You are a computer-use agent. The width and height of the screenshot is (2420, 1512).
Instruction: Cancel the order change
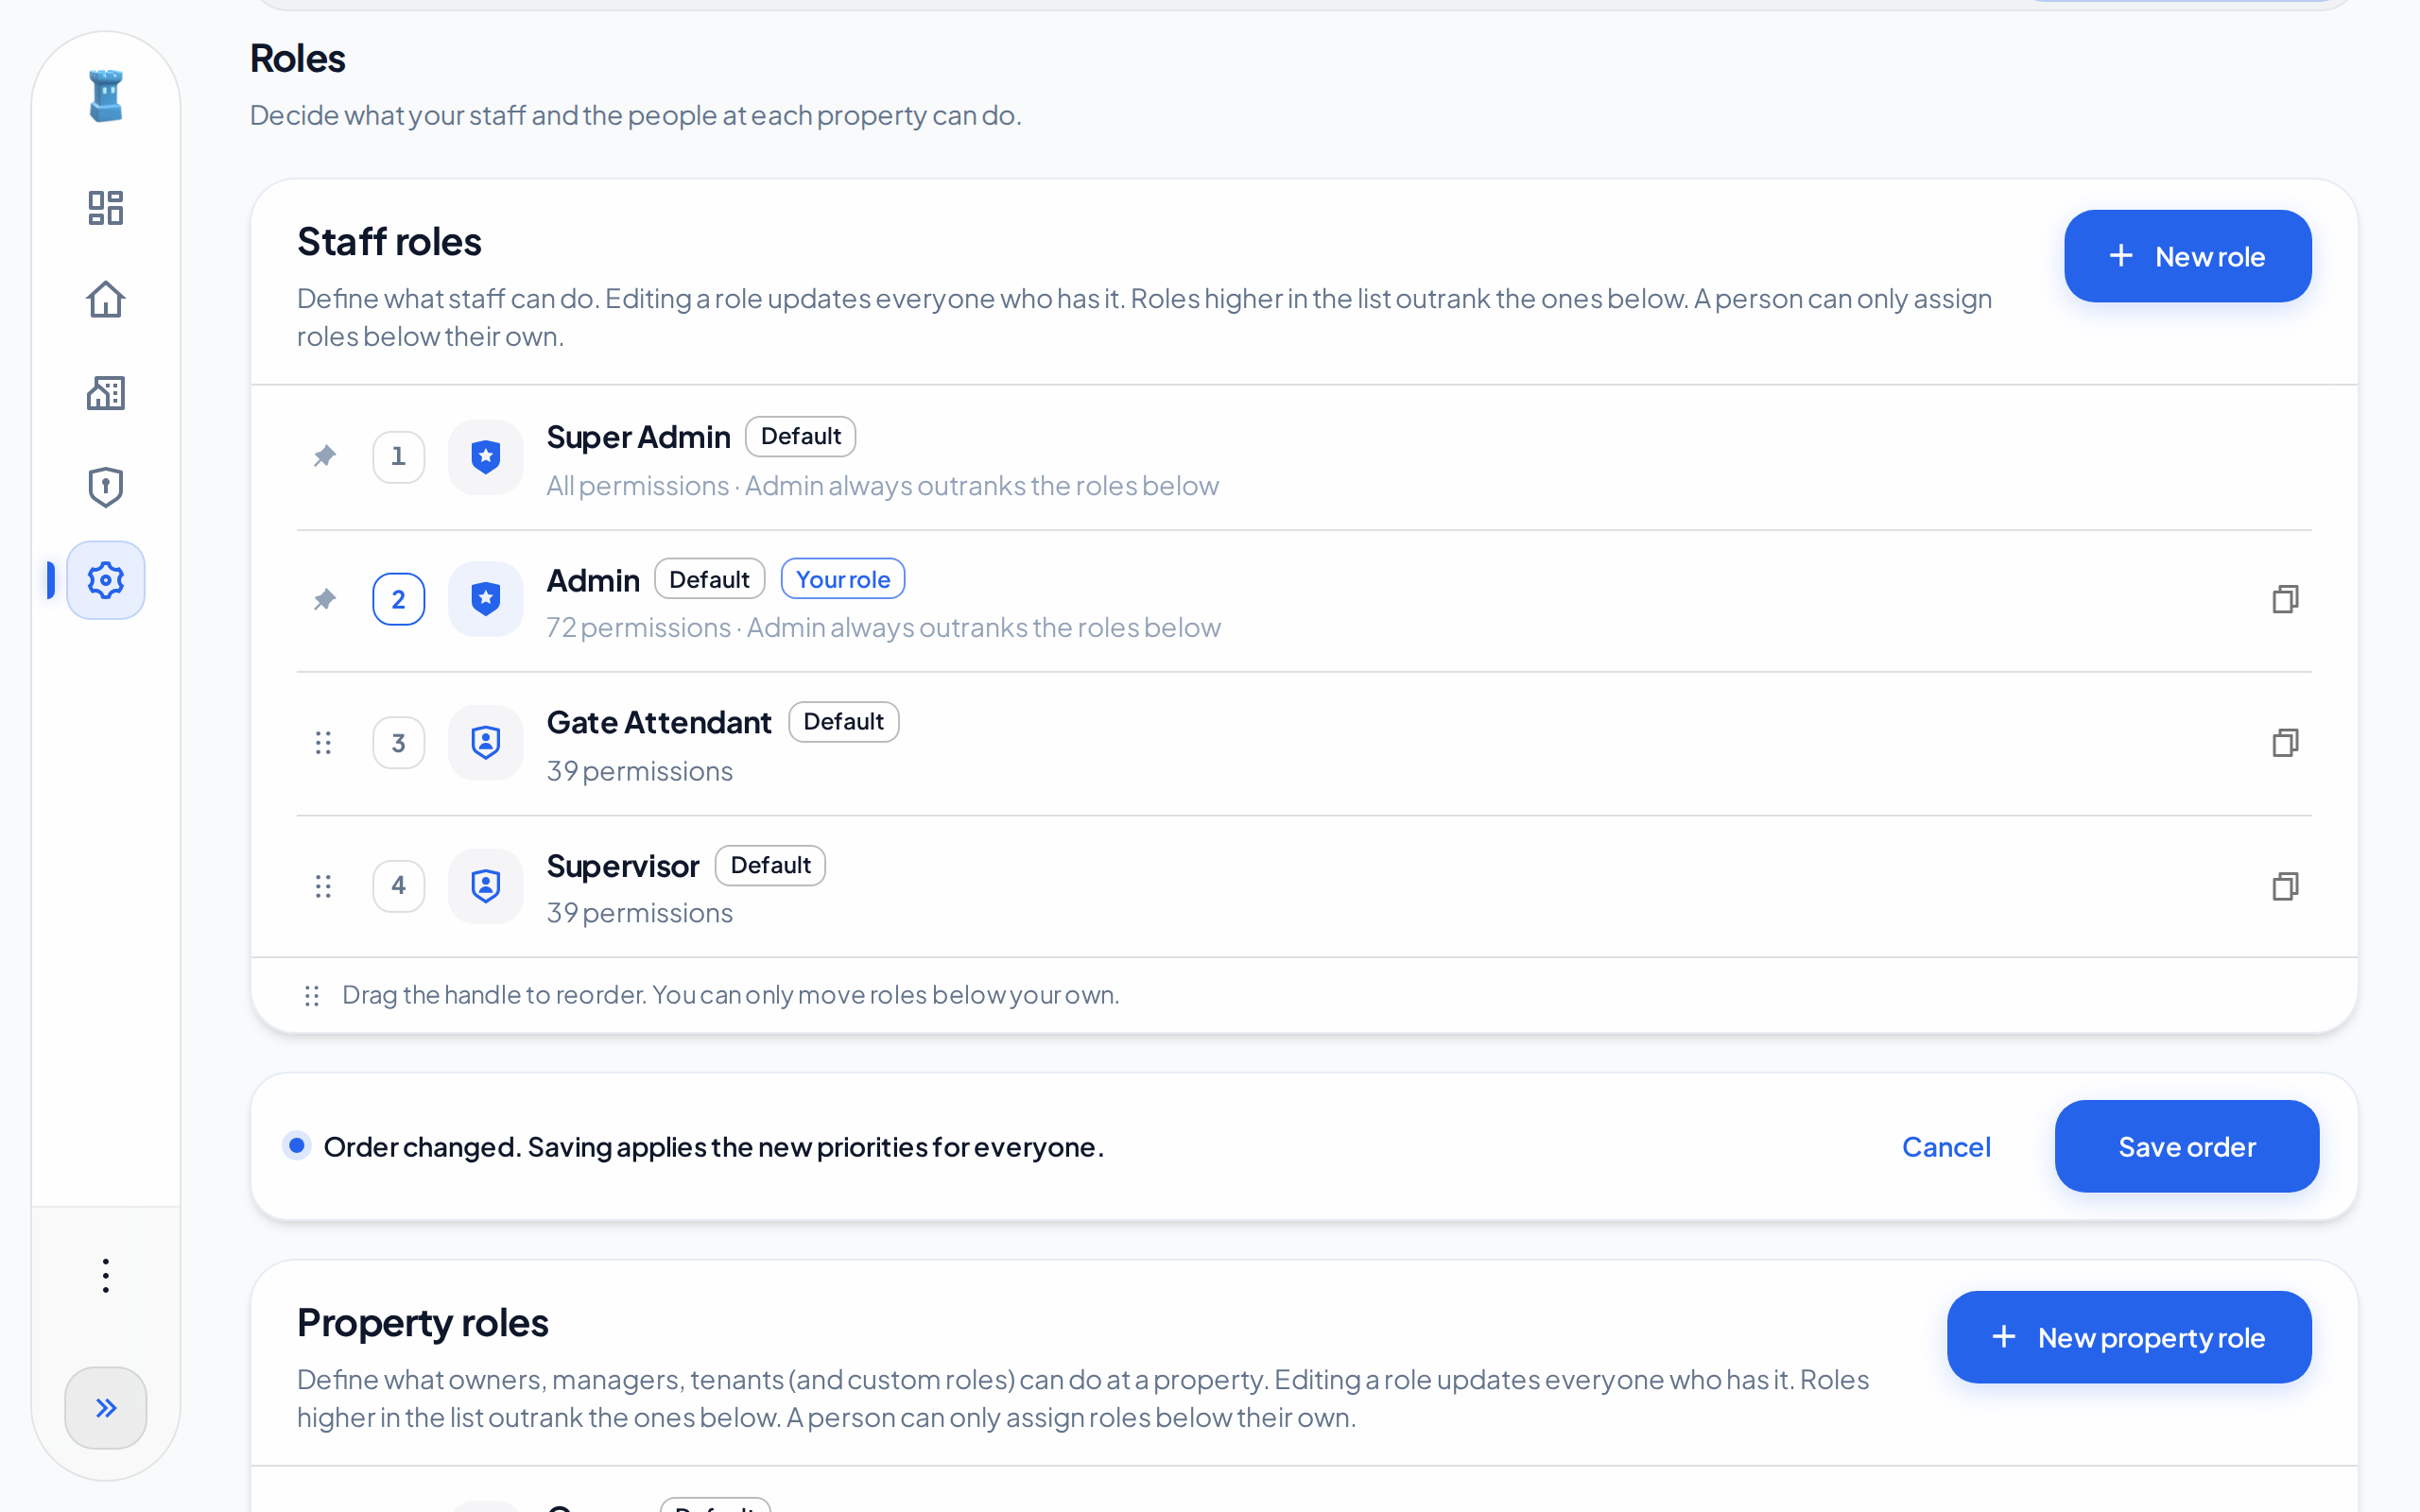coord(1946,1146)
